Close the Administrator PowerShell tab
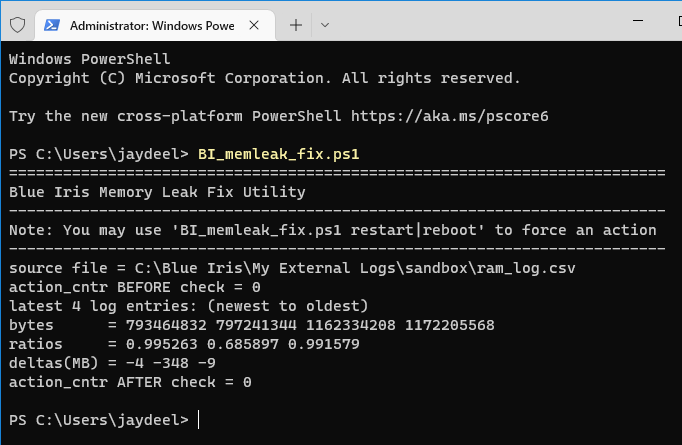 [254, 25]
